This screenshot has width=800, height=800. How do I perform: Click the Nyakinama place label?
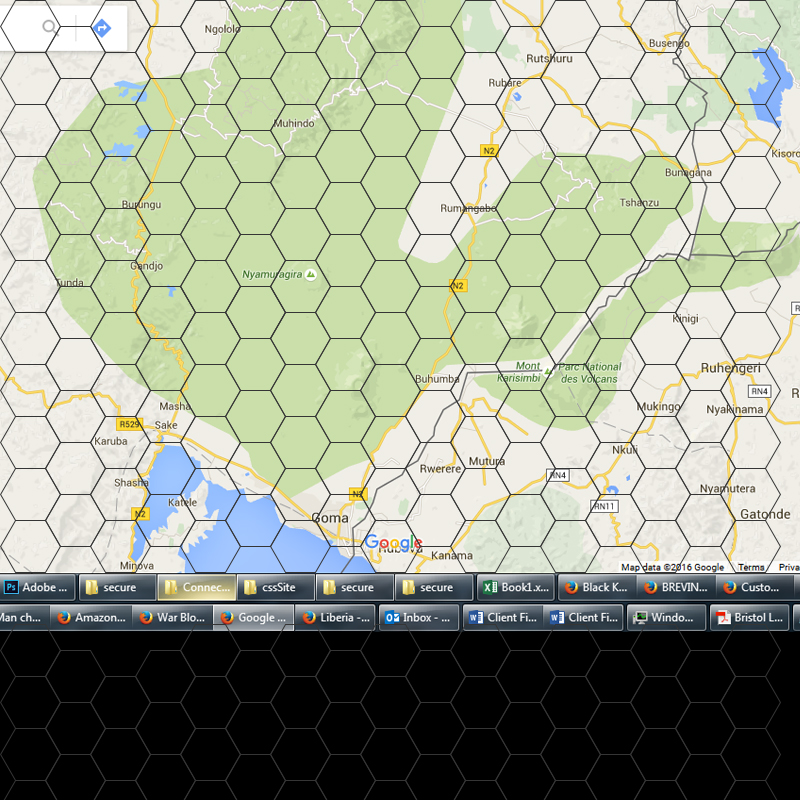tap(735, 409)
